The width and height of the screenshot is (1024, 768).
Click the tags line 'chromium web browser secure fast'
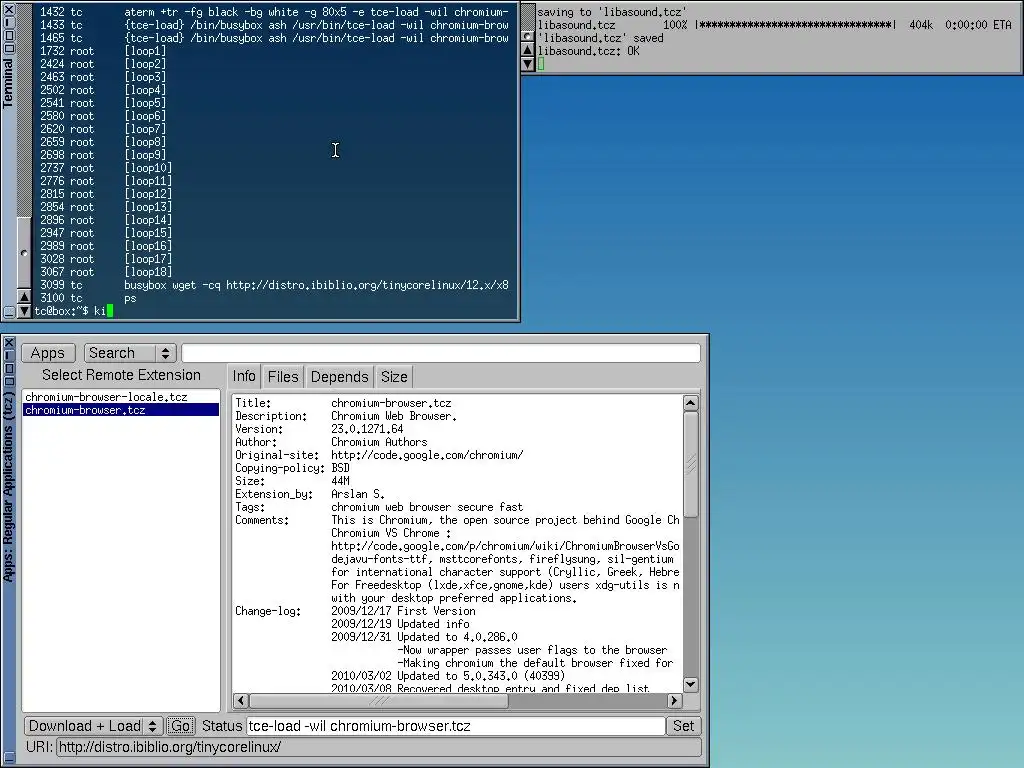pyautogui.click(x=427, y=507)
